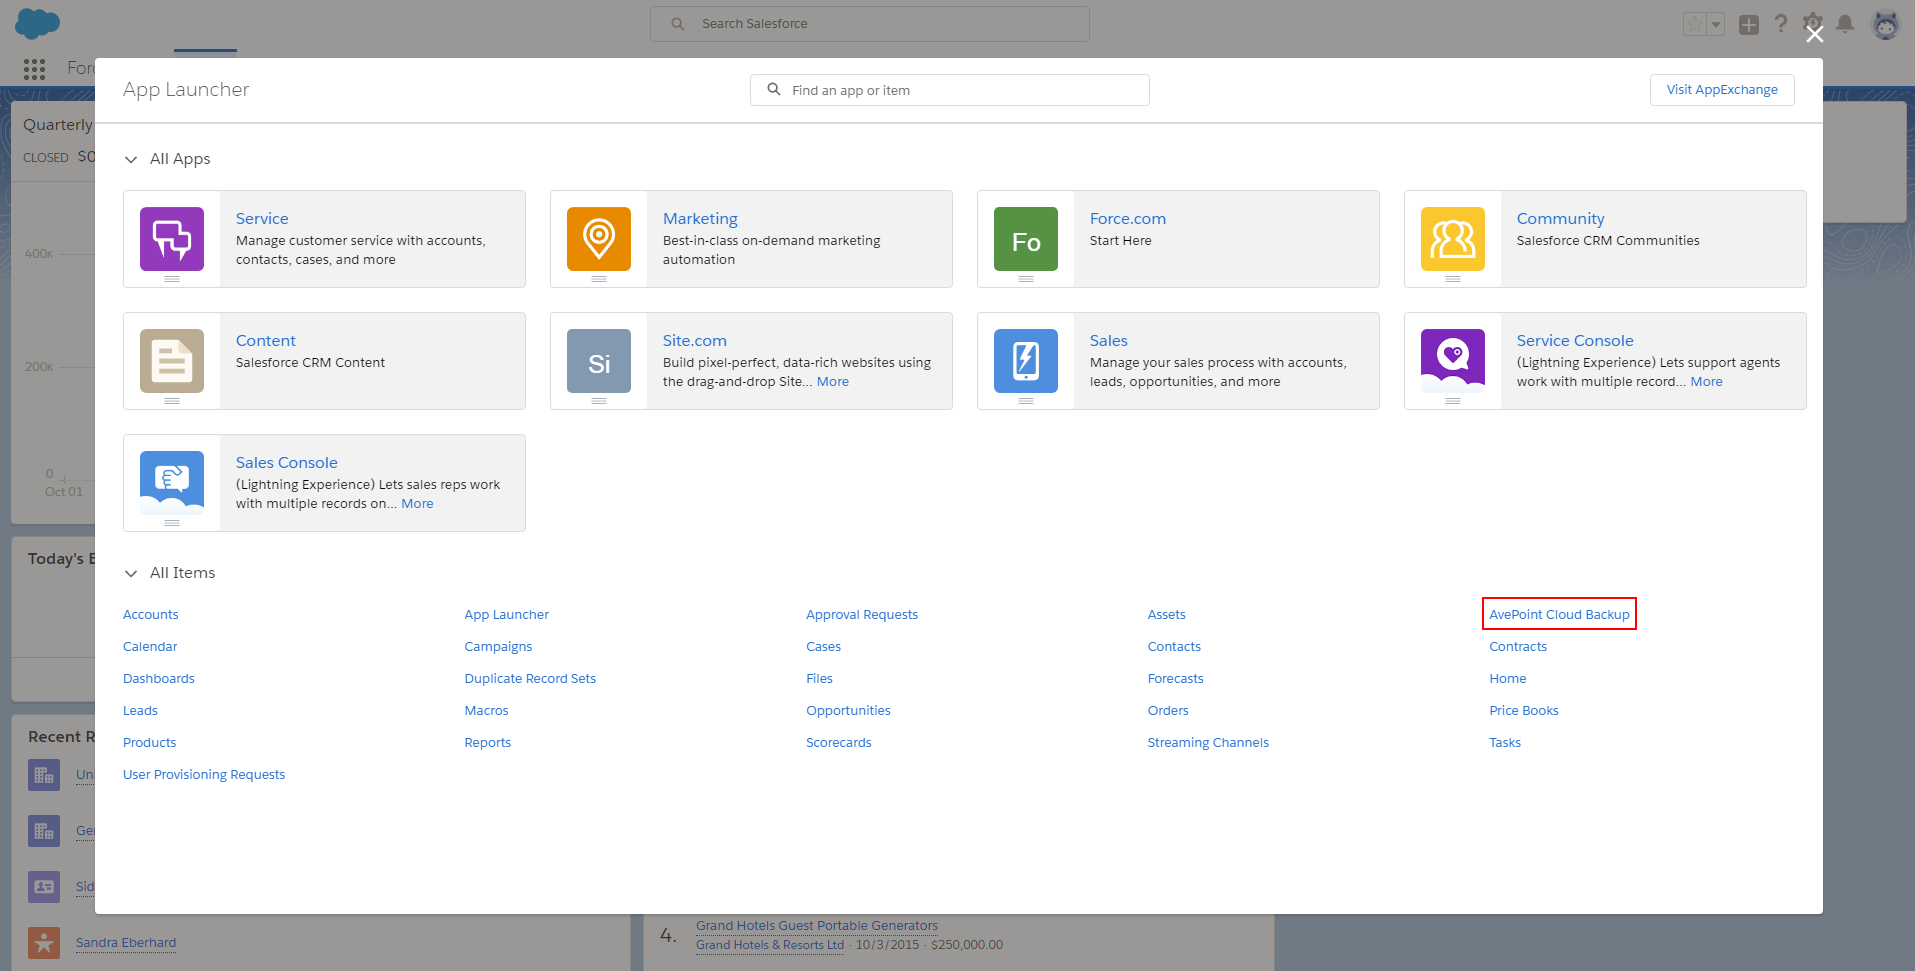Open the Service Console app
The height and width of the screenshot is (971, 1915).
(x=1575, y=340)
